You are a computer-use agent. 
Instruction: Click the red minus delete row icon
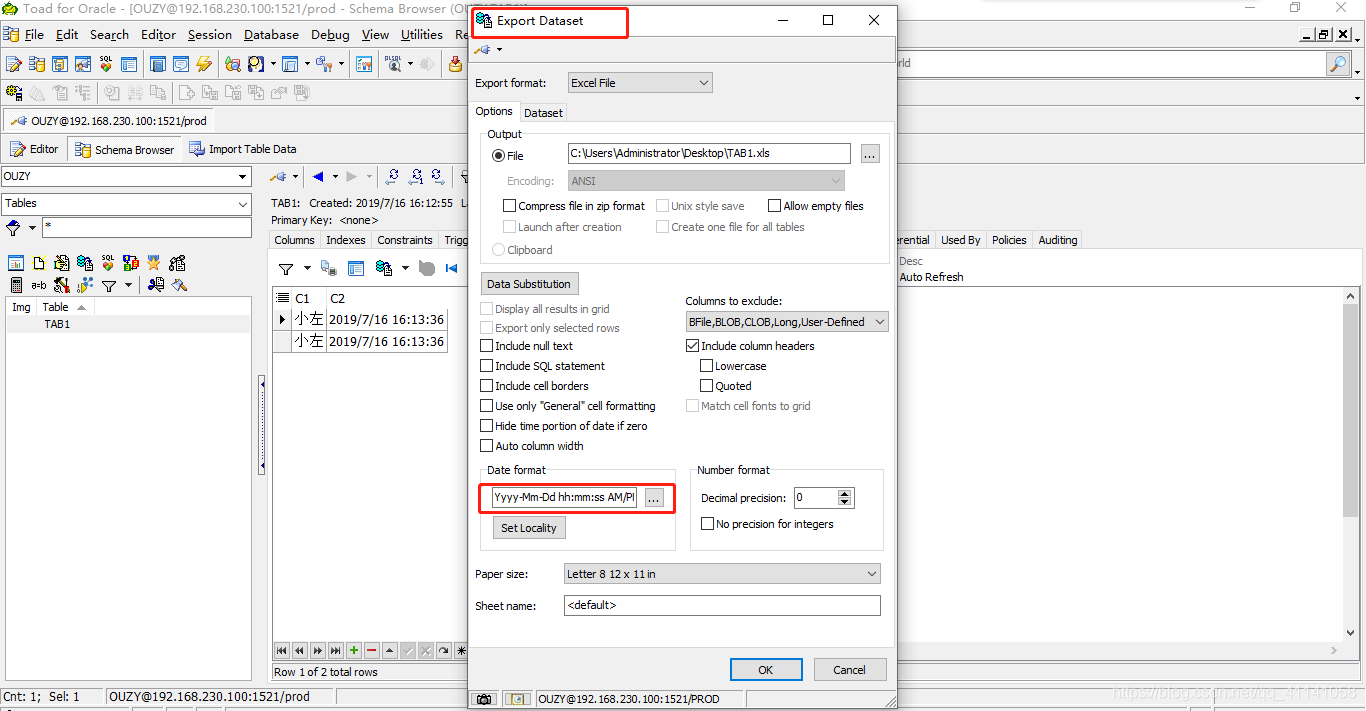click(x=372, y=650)
